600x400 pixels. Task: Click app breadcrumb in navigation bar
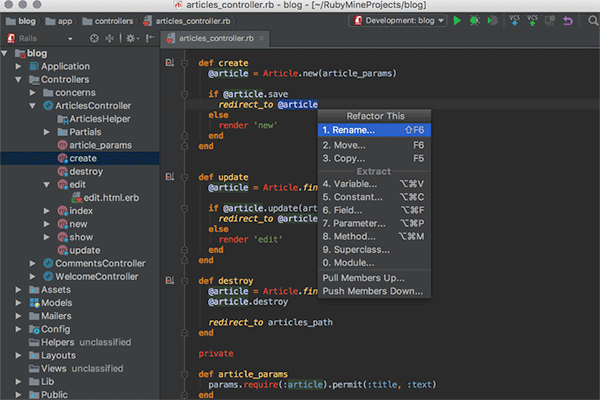click(59, 21)
